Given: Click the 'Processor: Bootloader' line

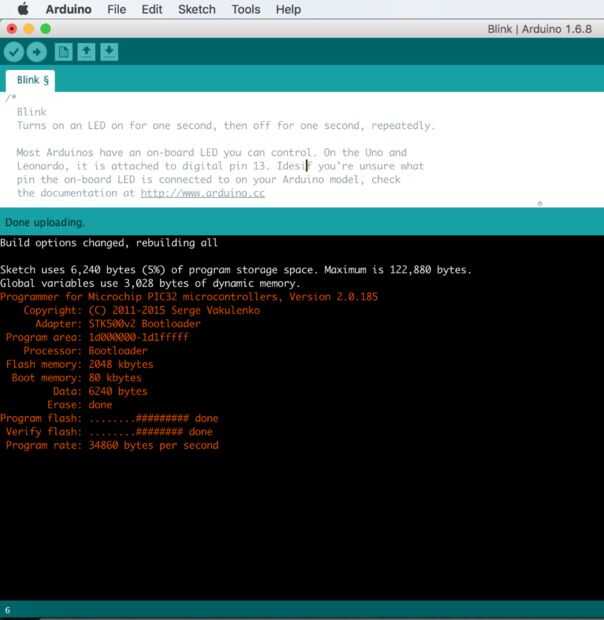Looking at the screenshot, I should [85, 351].
